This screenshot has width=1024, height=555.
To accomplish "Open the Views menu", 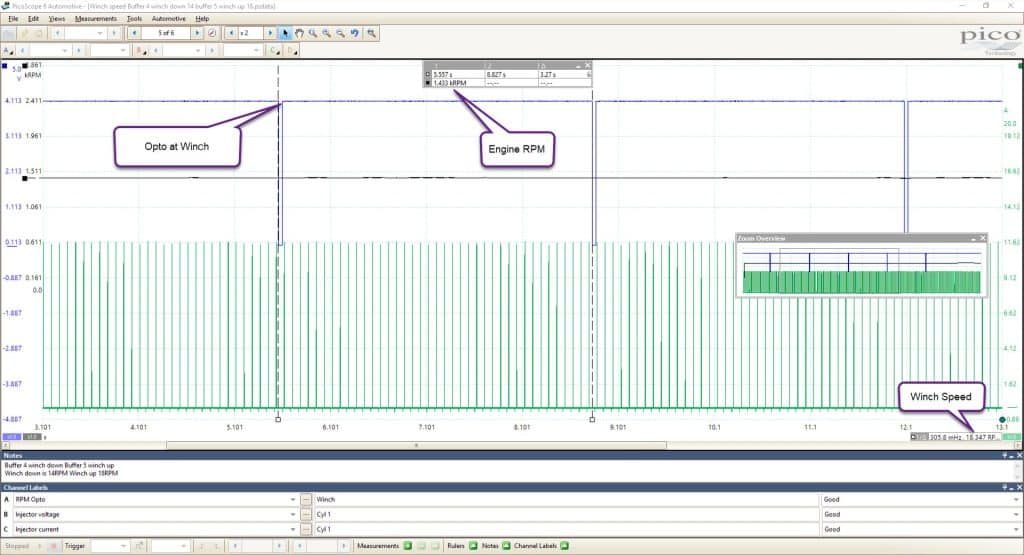I will click(57, 19).
